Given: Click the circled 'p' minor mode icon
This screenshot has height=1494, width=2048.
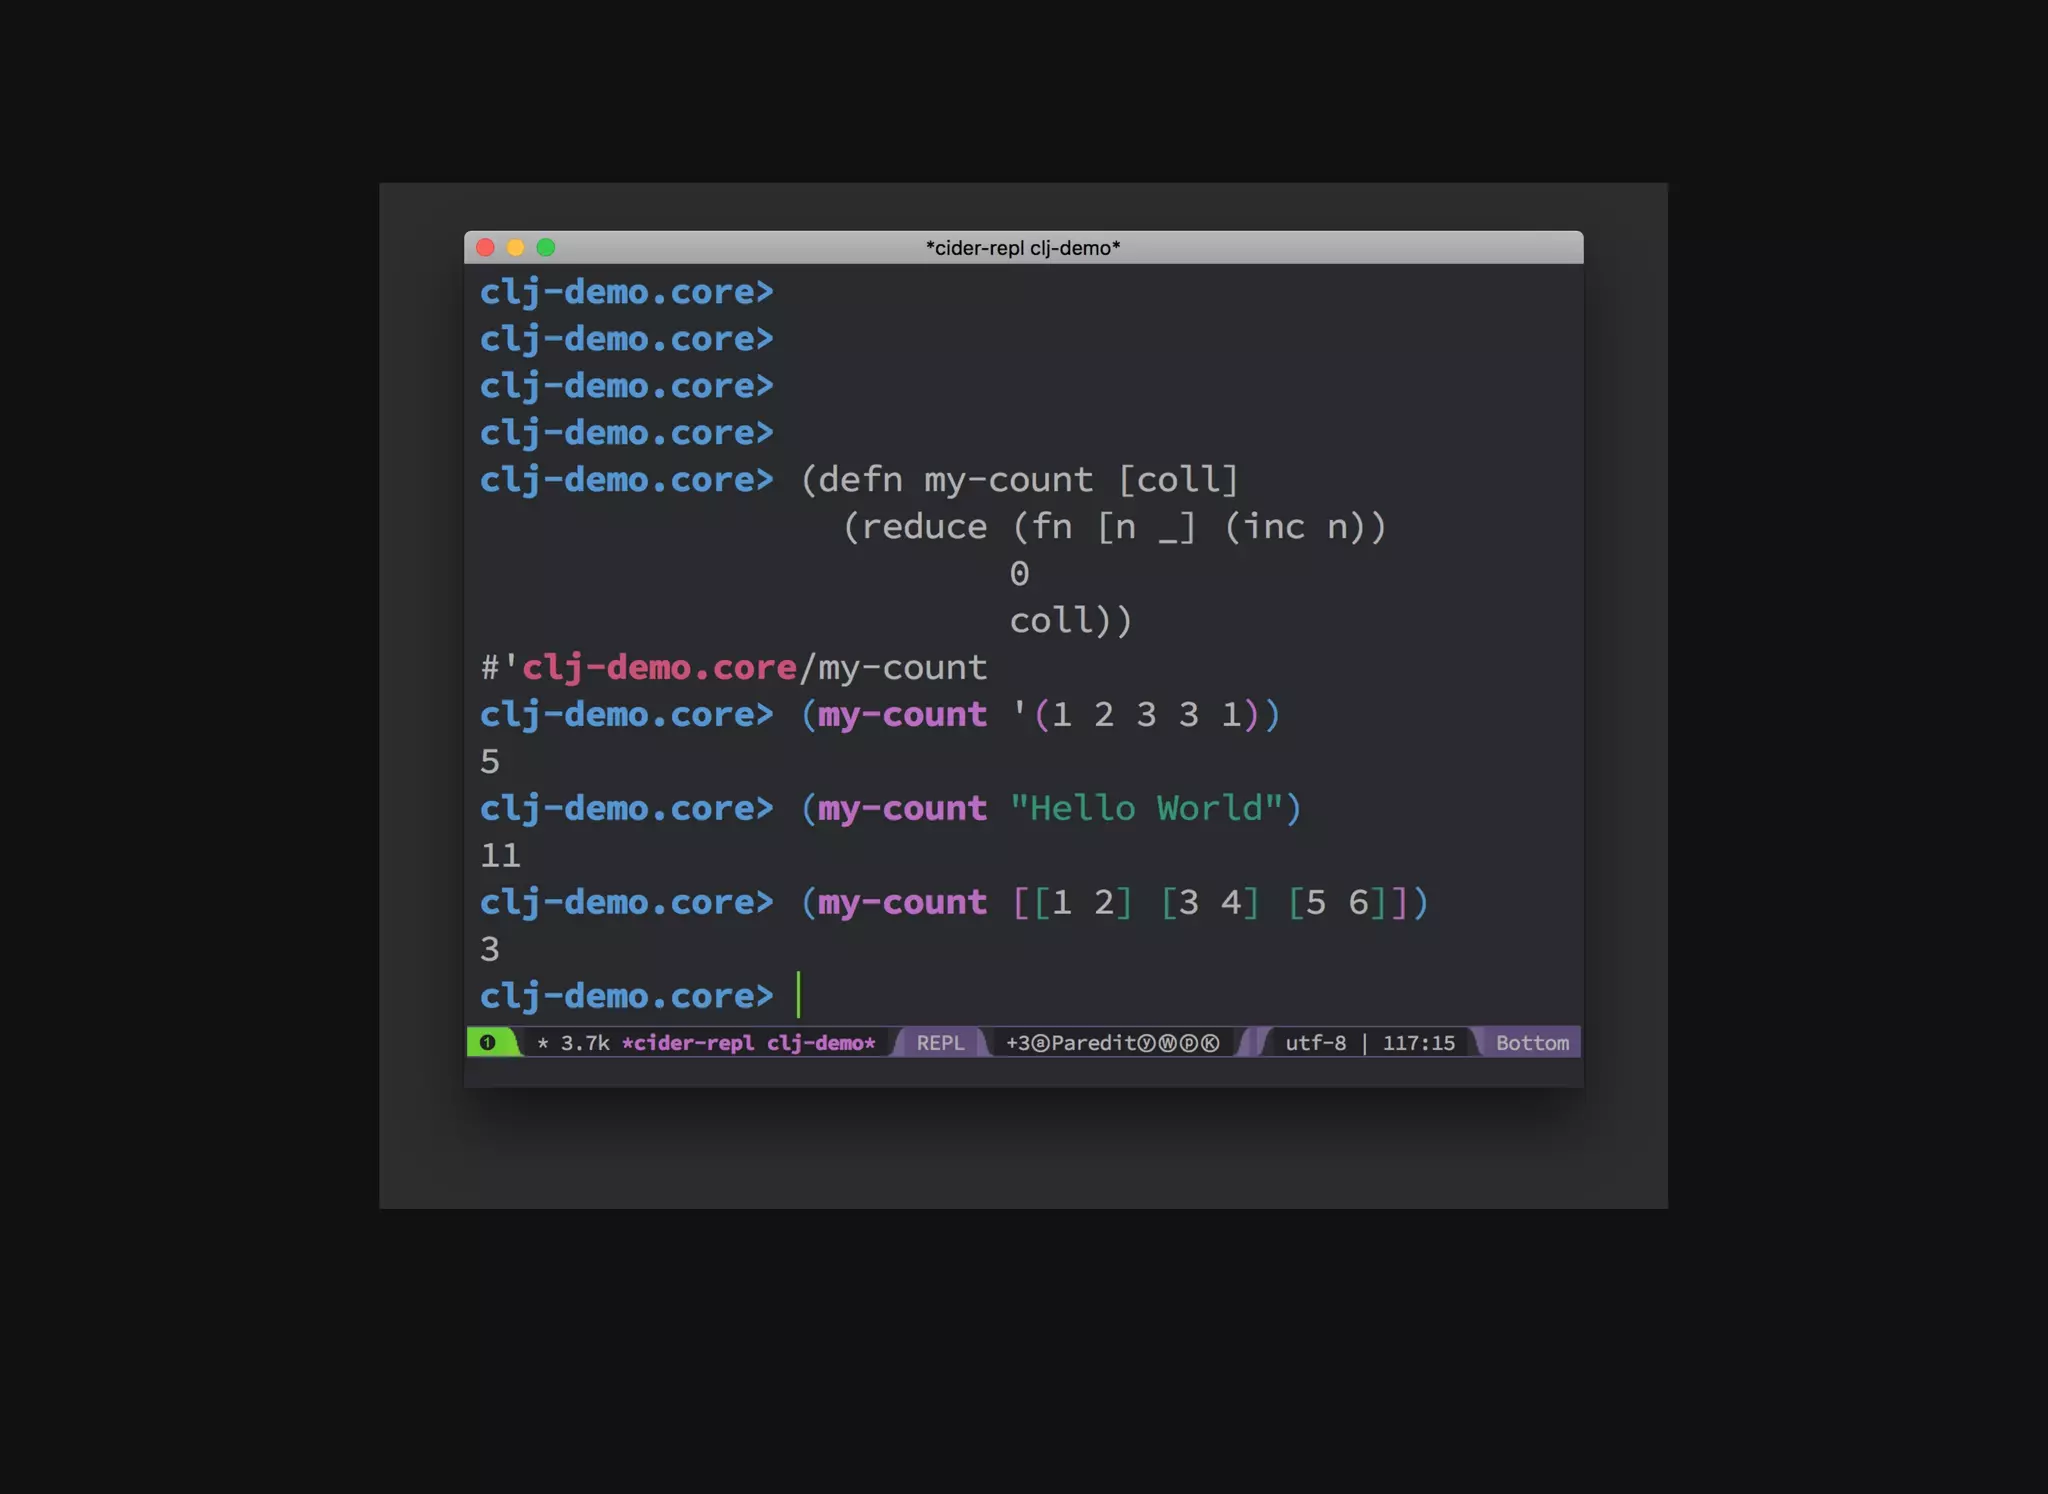Looking at the screenshot, I should pyautogui.click(x=1189, y=1043).
